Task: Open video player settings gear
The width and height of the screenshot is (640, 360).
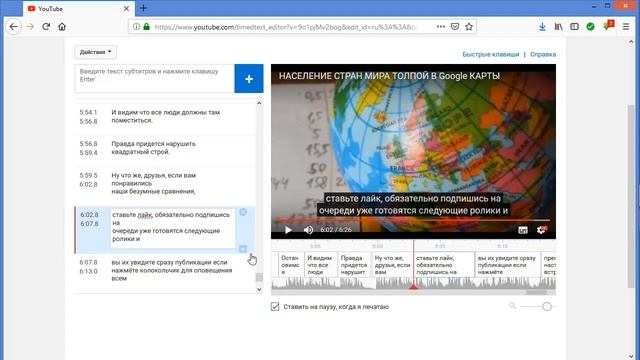Action: (x=542, y=230)
